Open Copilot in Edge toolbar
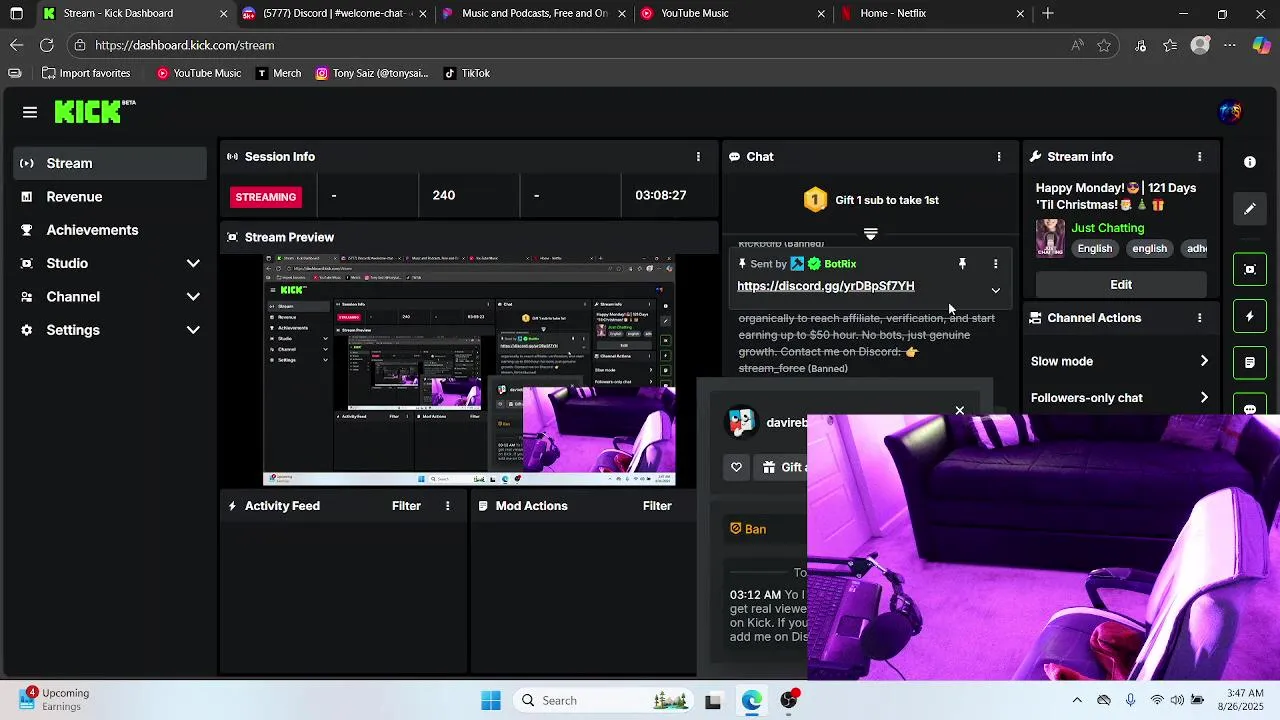Viewport: 1280px width, 720px height. coord(1262,45)
